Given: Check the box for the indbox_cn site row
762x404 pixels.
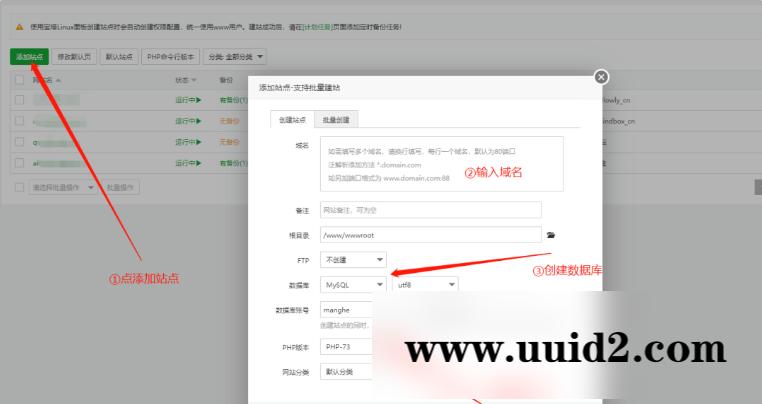Looking at the screenshot, I should (x=19, y=121).
